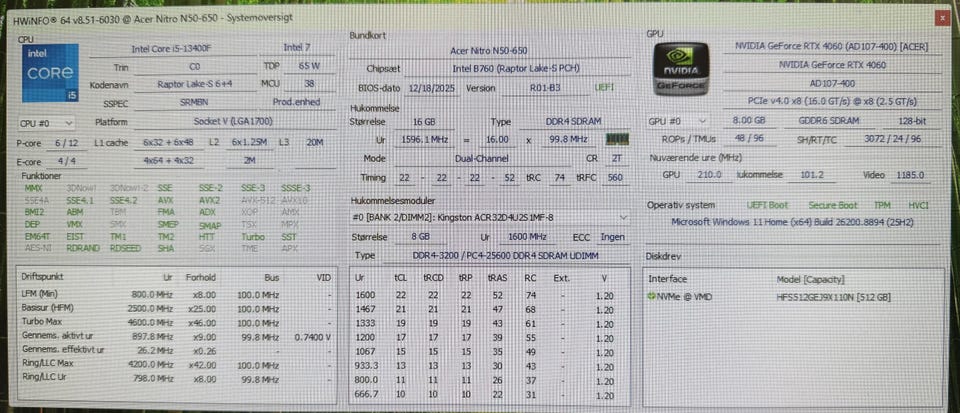The width and height of the screenshot is (960, 413).
Task: Close the HWiNFO system summary window
Action: point(940,18)
